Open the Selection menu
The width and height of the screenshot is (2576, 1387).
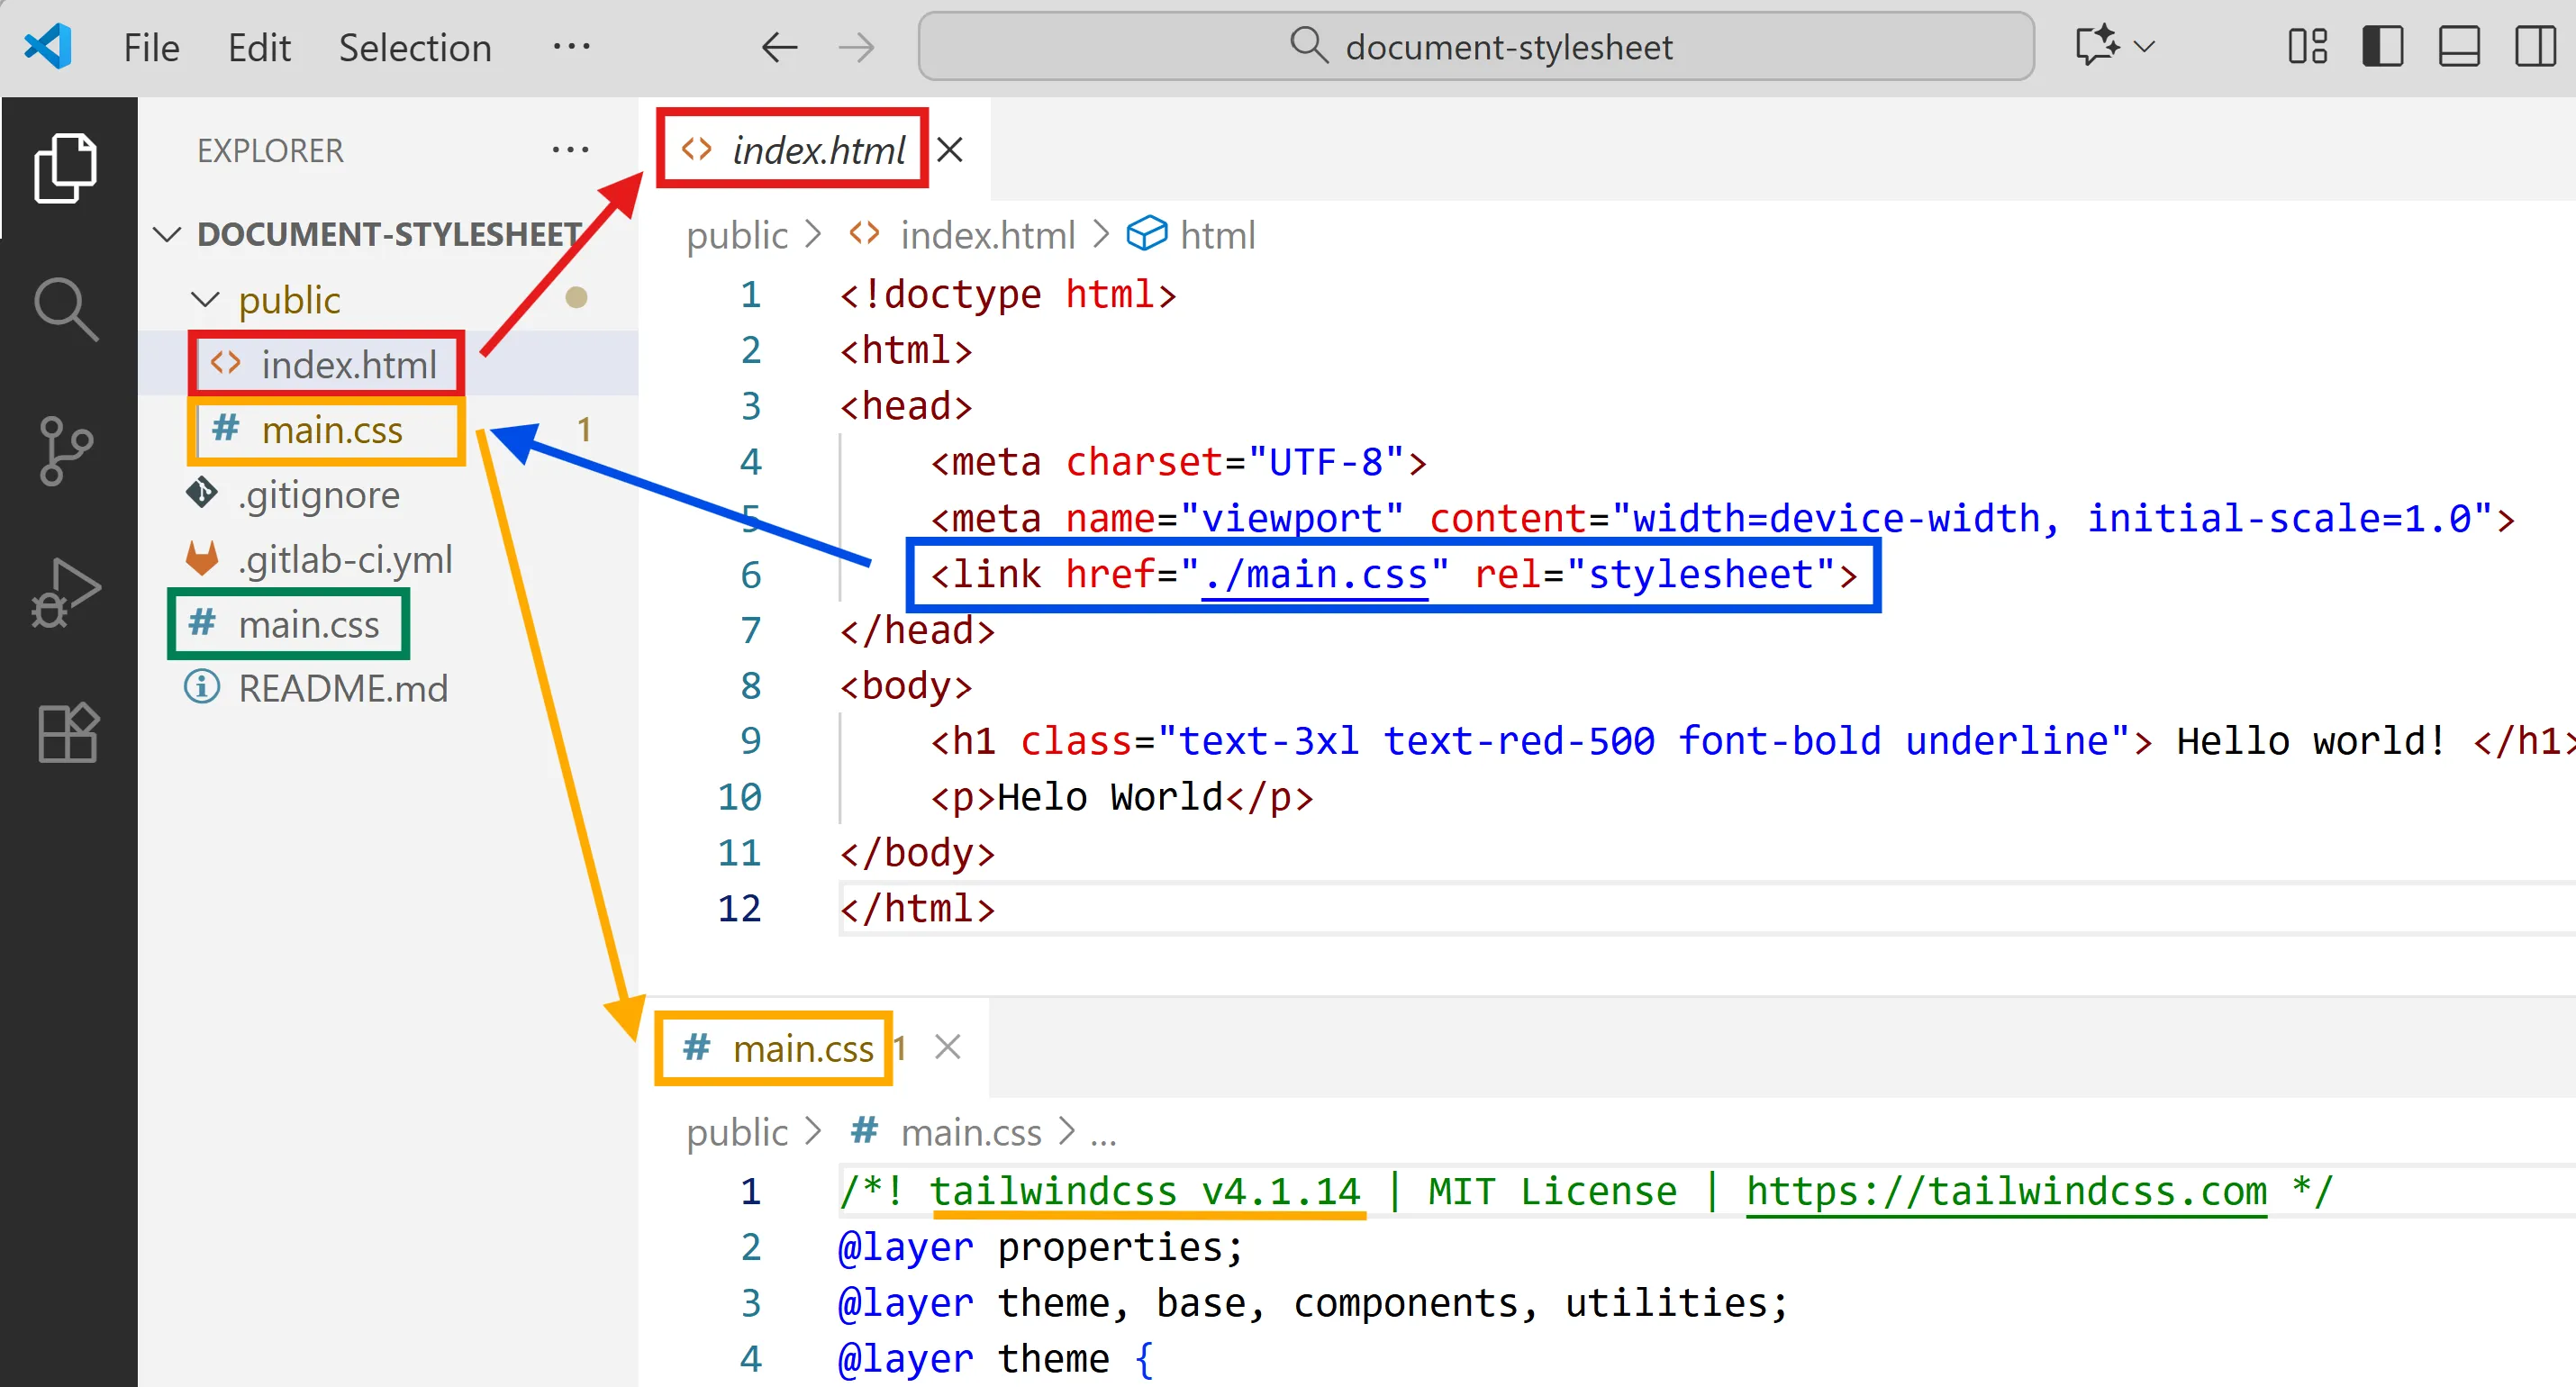pos(415,48)
